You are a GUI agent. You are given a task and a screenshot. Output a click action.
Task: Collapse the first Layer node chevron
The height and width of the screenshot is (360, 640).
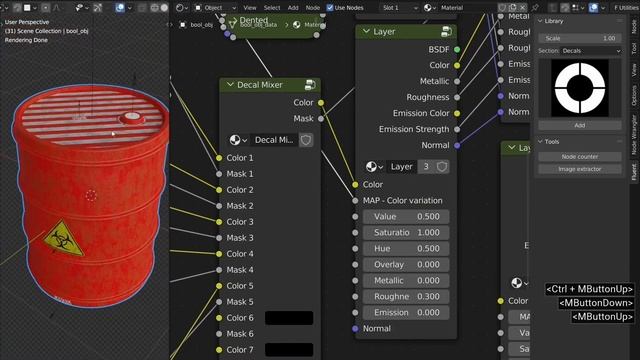click(366, 31)
